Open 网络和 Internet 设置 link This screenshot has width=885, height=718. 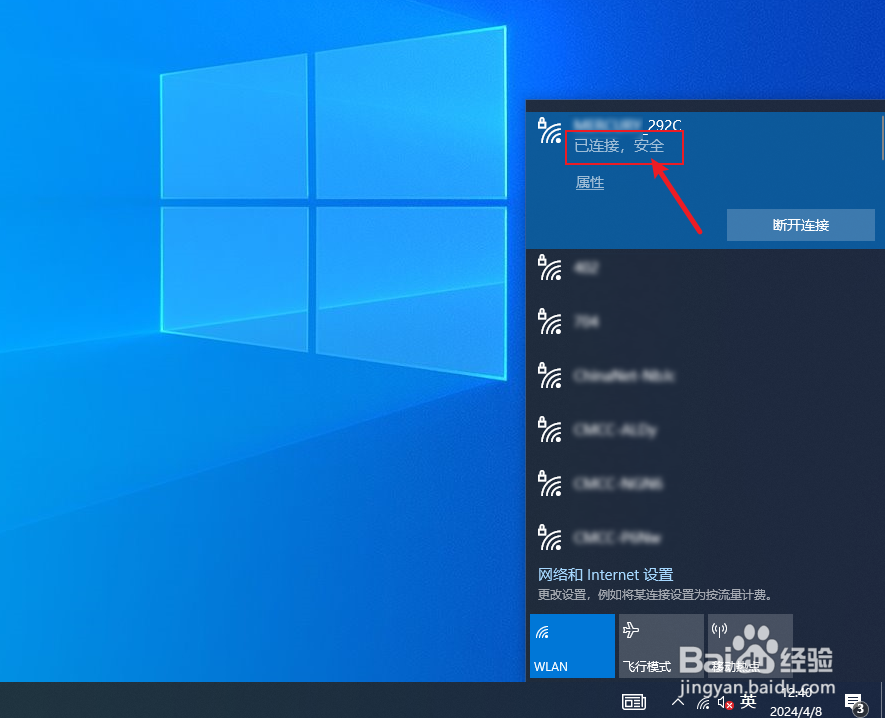(x=605, y=575)
